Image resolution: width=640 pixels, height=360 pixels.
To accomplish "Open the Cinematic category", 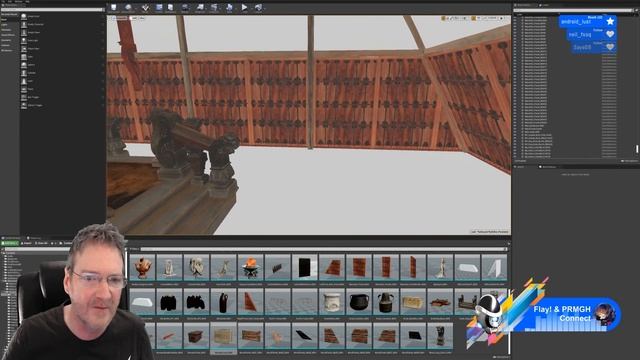I will pyautogui.click(x=10, y=30).
